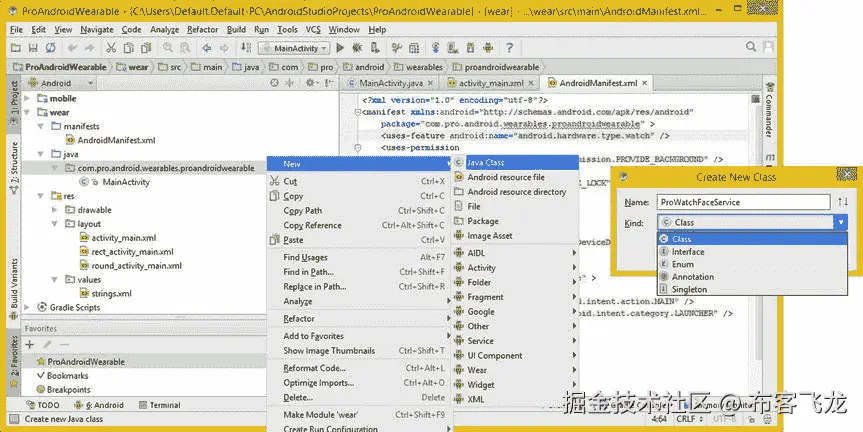Select Java Class in the New submenu
This screenshot has width=863, height=432.
click(x=515, y=162)
